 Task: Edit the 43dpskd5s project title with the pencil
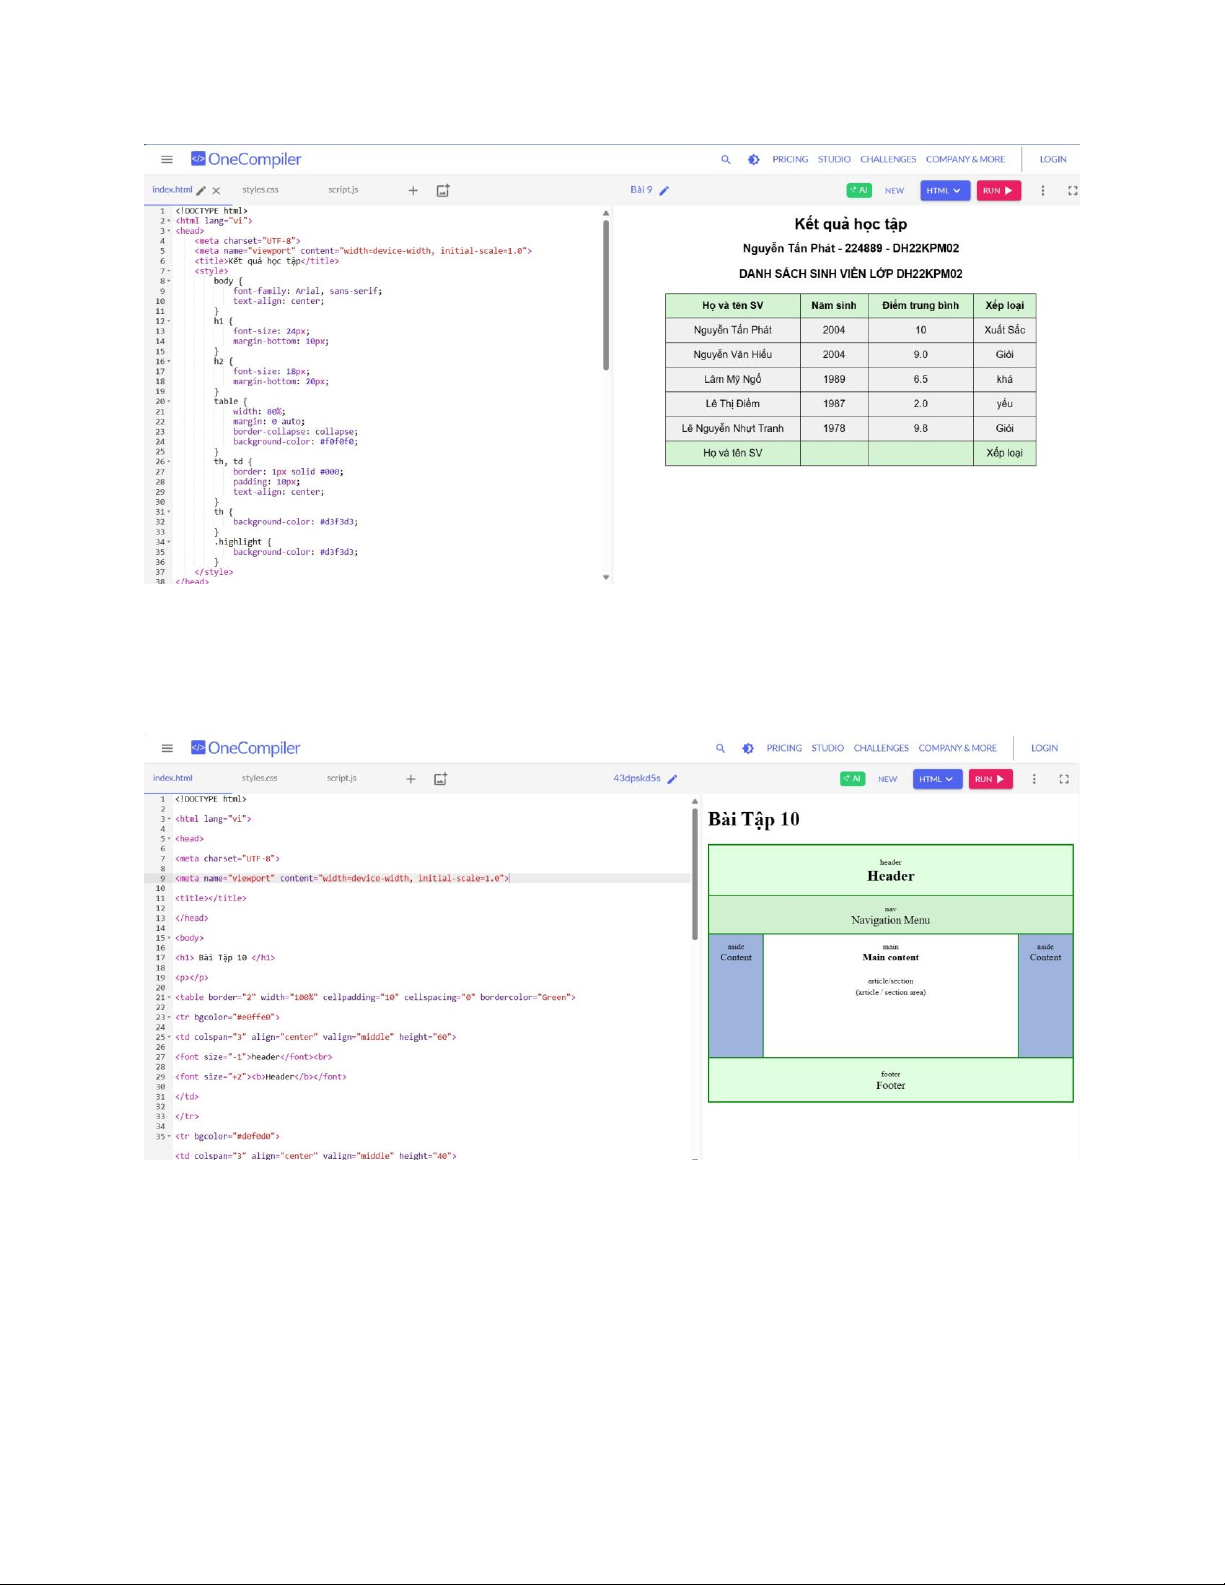(672, 779)
